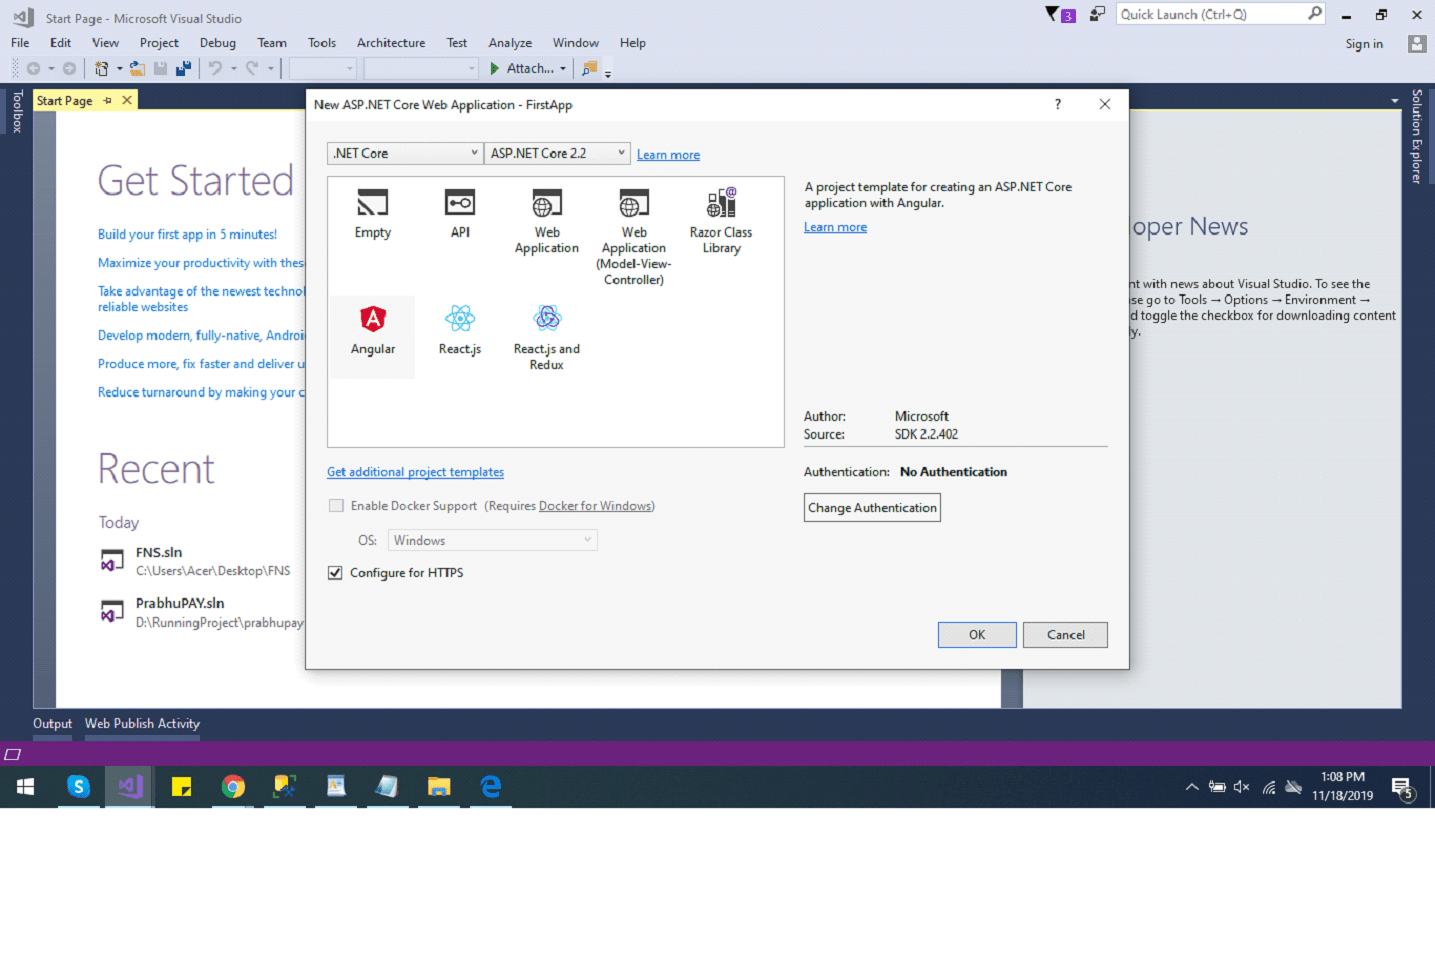The width and height of the screenshot is (1435, 955).
Task: Click the New Project toolbar icon
Action: coord(101,69)
